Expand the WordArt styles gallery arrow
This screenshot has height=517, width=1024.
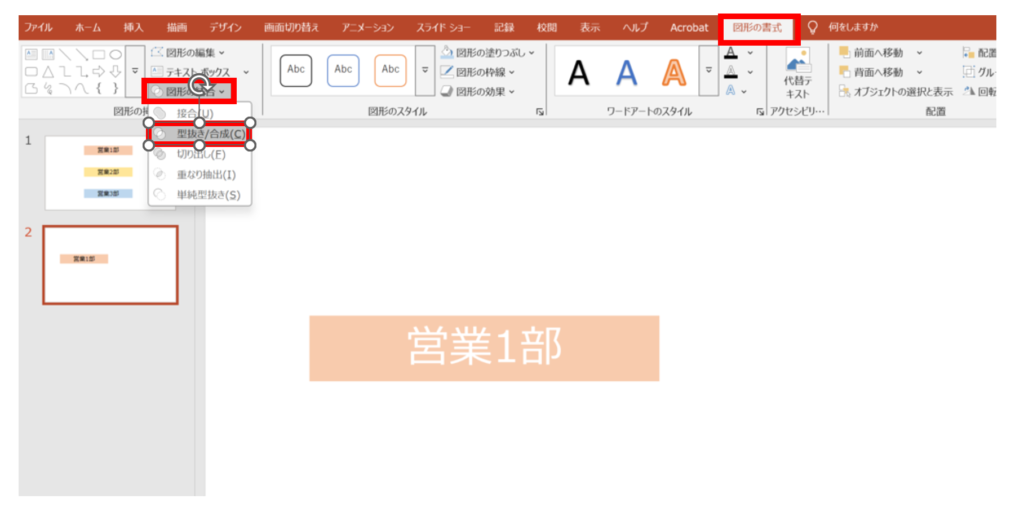tap(709, 71)
